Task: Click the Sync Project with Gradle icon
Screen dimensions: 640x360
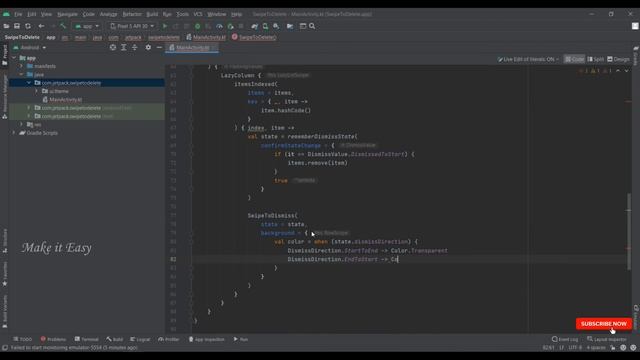Action: click(255, 26)
